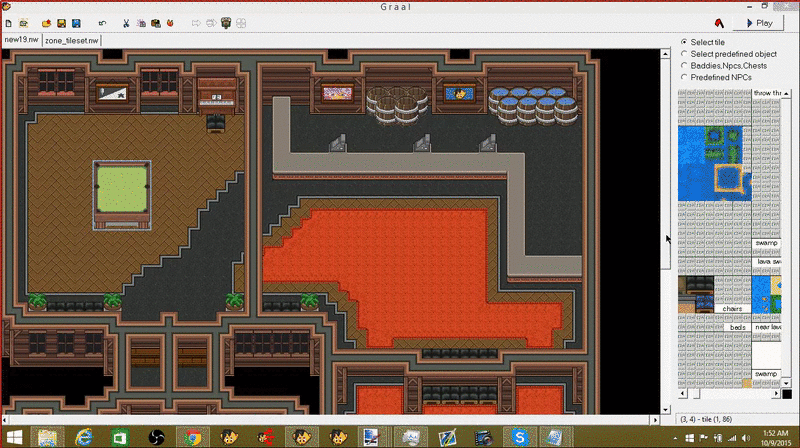Click the bear face toolbar icon
This screenshot has height=448, width=800.
(226, 22)
